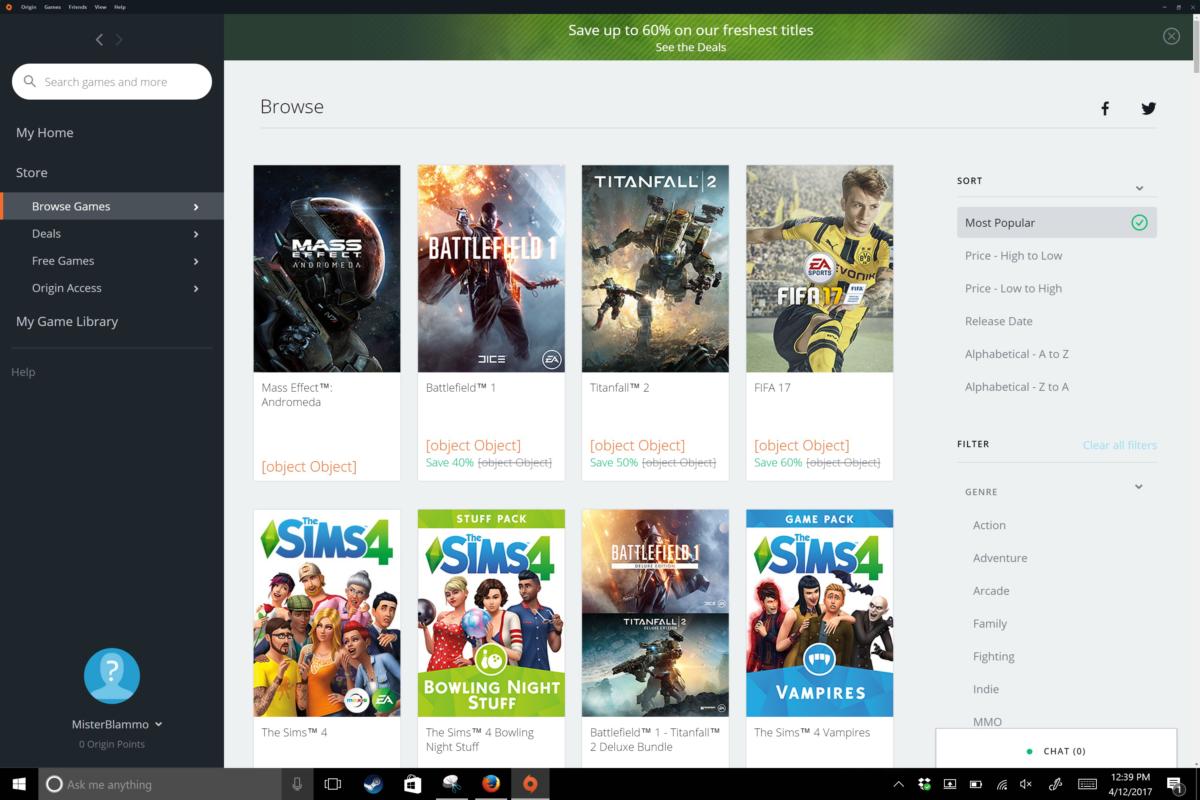Open the touch keyboard tray icon
Image resolution: width=1200 pixels, height=800 pixels.
[x=1087, y=784]
